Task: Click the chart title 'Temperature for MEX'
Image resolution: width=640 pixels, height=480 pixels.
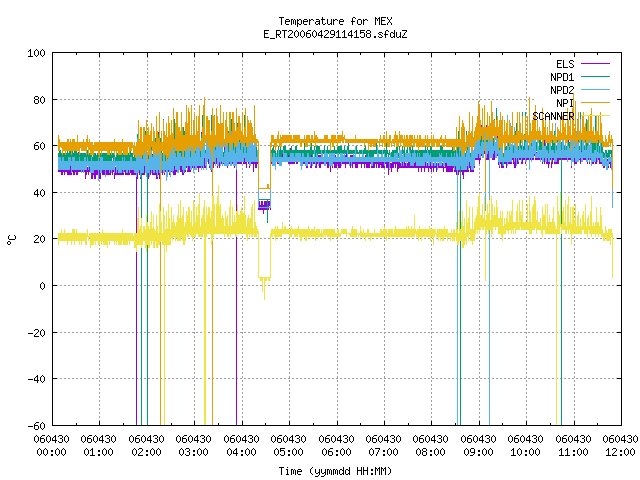Action: tap(336, 21)
